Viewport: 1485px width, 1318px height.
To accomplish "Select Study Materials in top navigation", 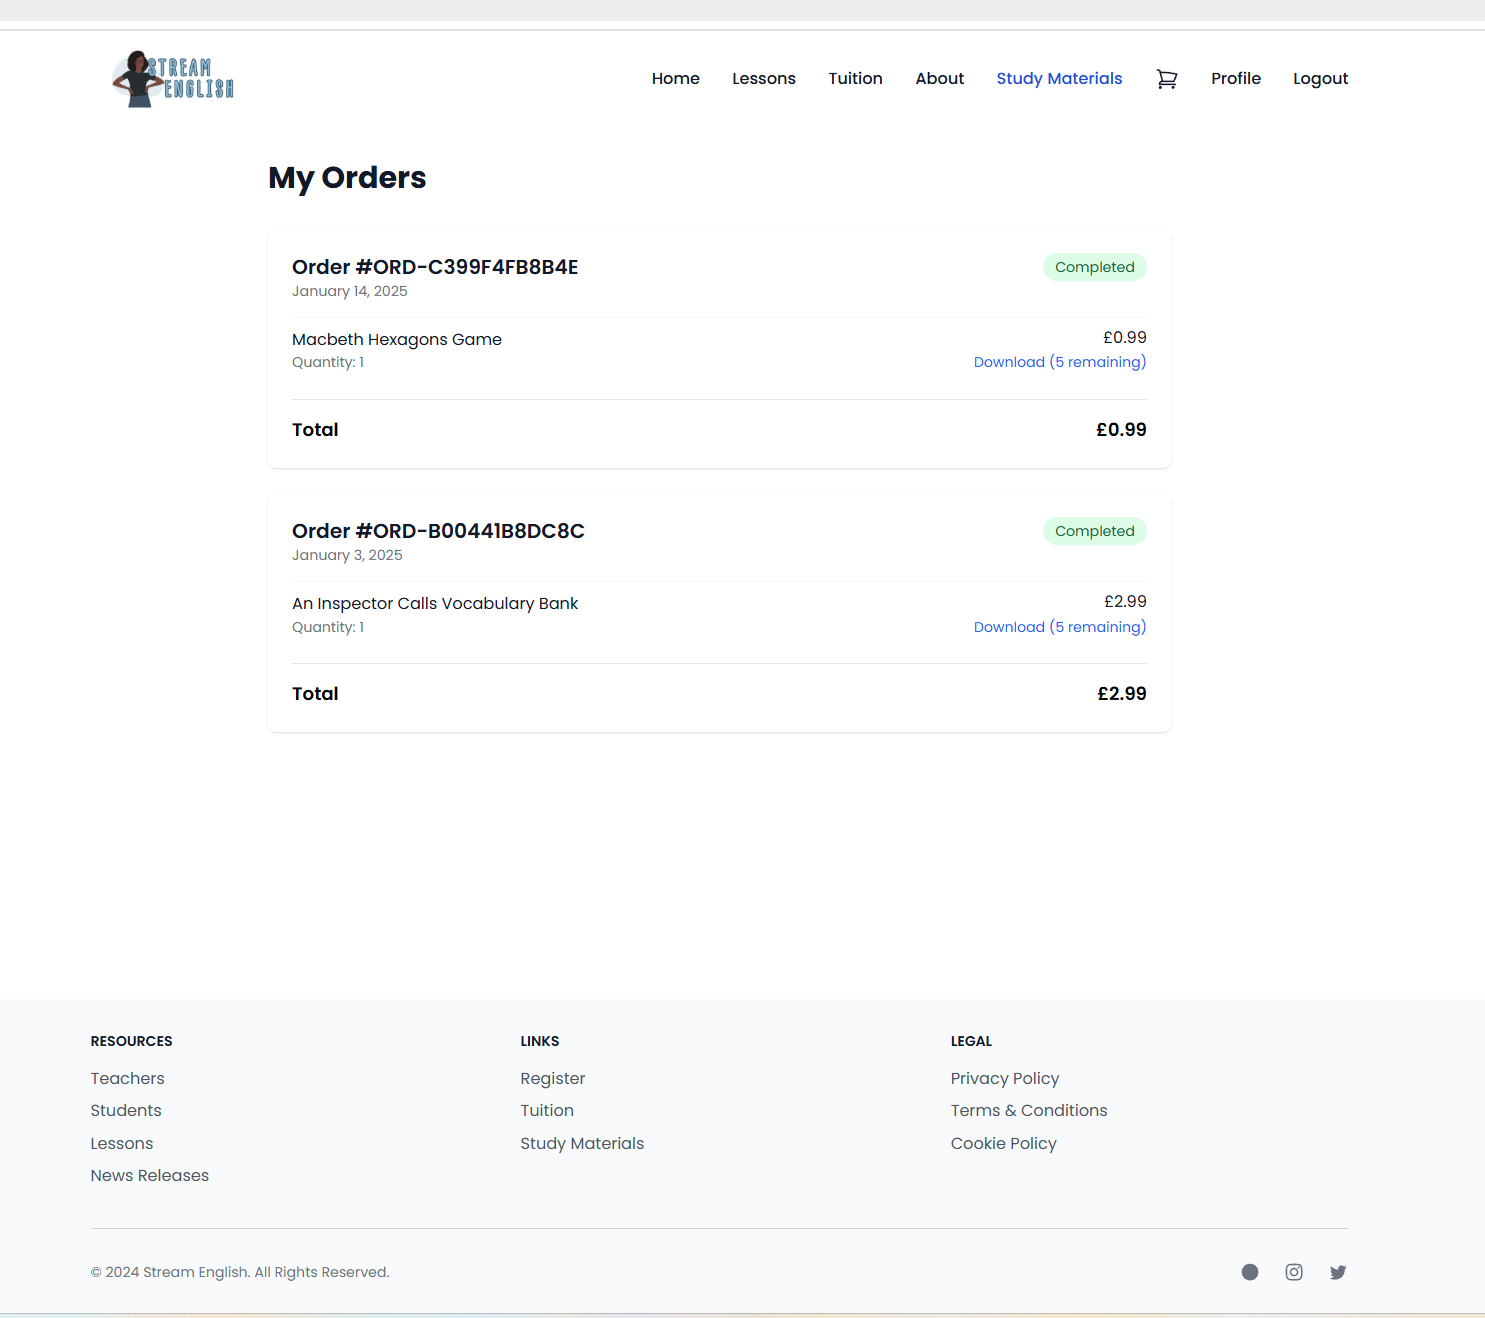I will tap(1059, 79).
